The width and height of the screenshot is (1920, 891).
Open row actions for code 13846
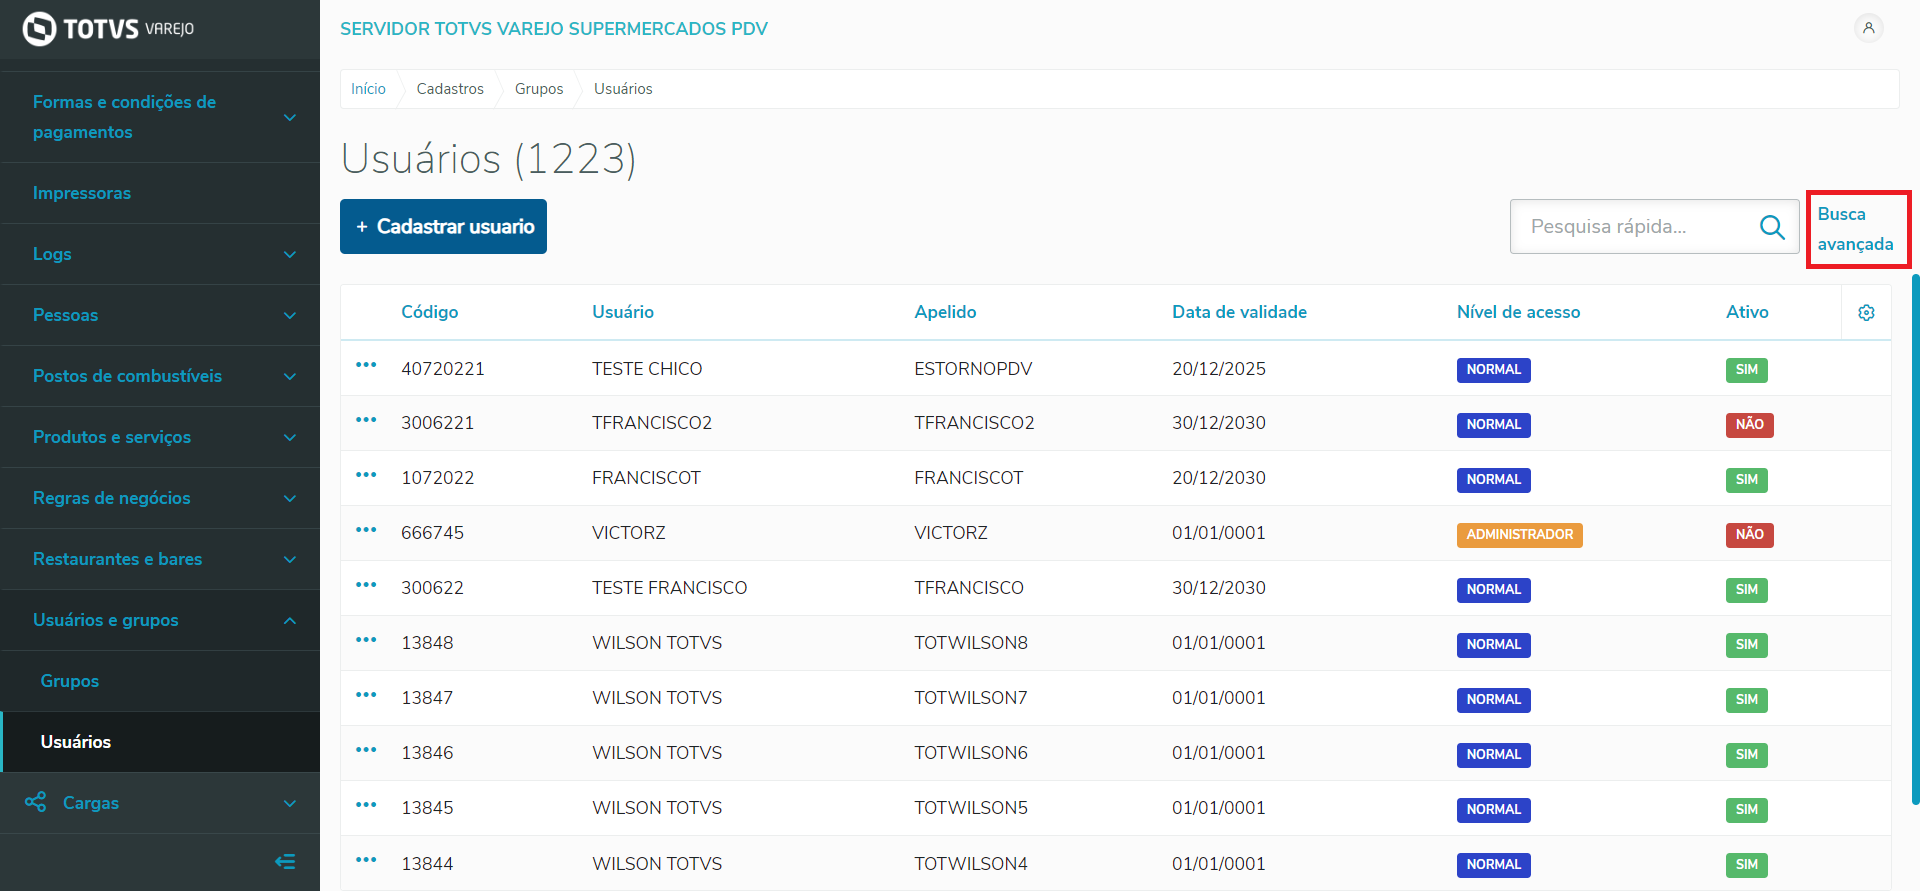[366, 750]
